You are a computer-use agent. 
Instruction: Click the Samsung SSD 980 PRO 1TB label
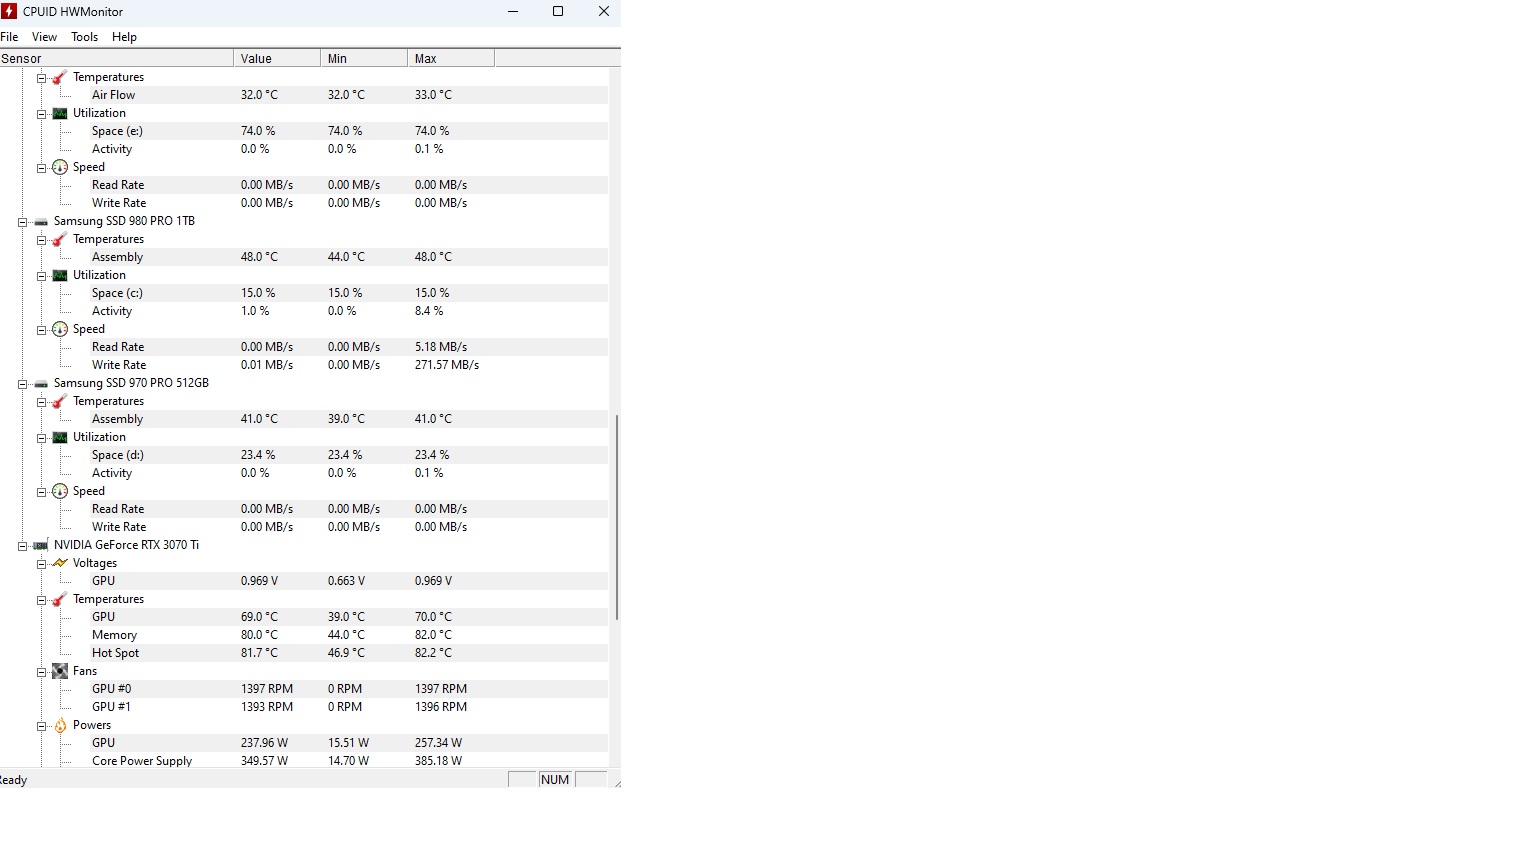[x=124, y=221]
